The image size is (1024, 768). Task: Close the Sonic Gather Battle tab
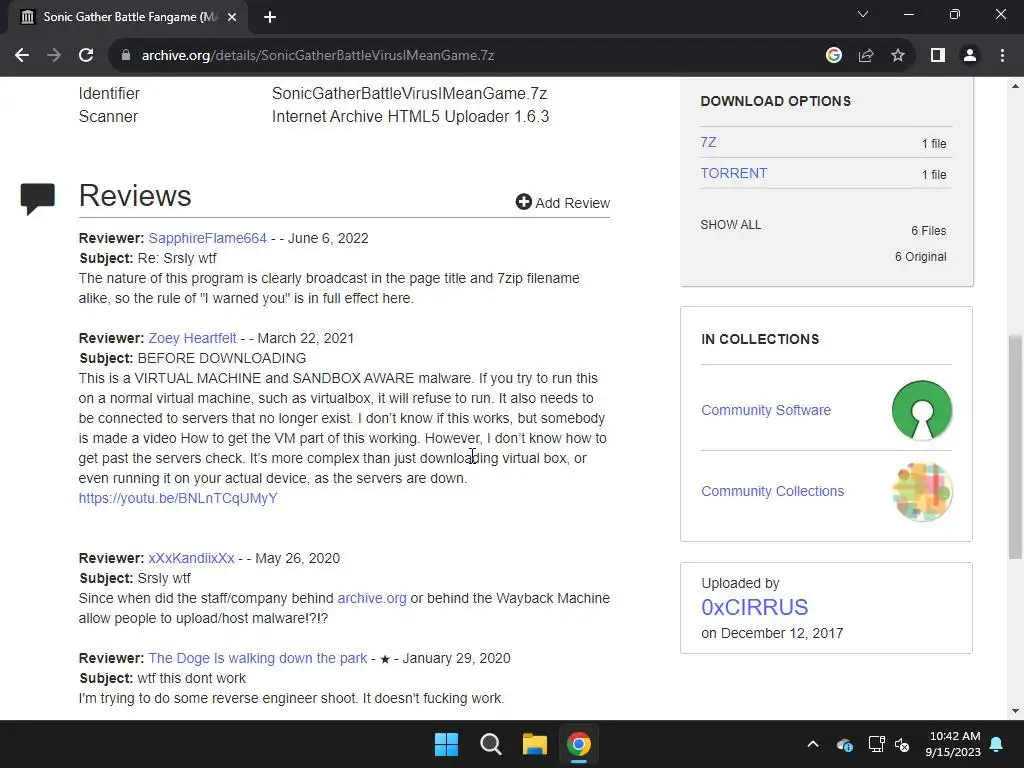click(232, 17)
